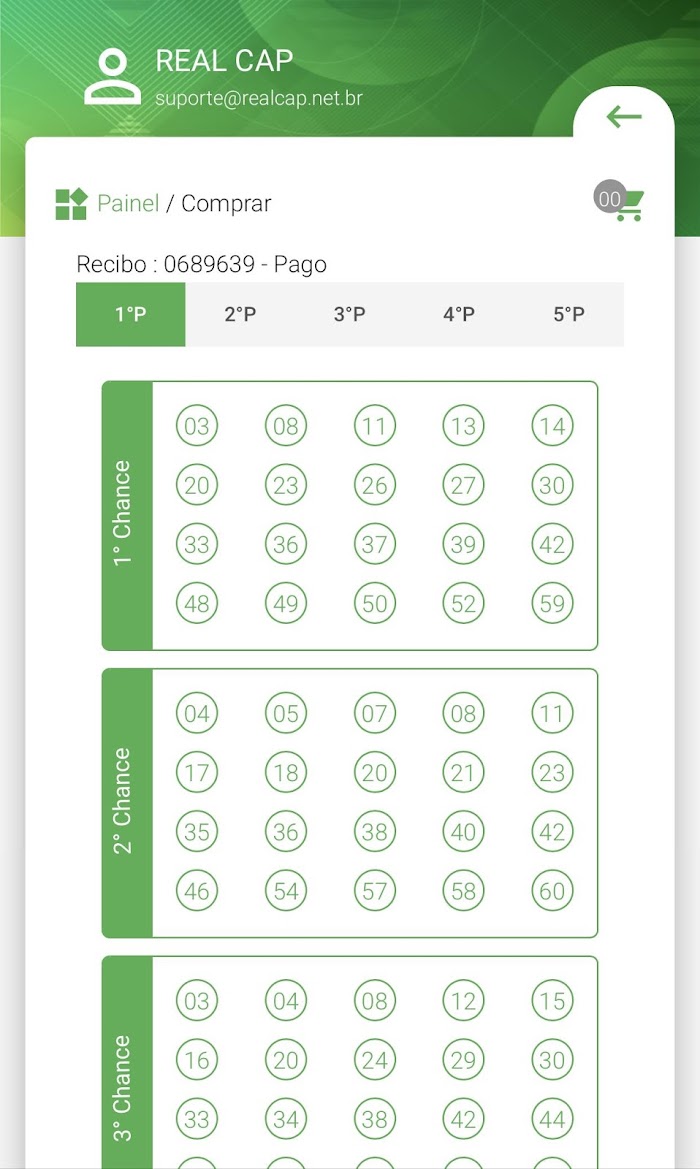Select number 04 in 2° Chance

click(197, 714)
